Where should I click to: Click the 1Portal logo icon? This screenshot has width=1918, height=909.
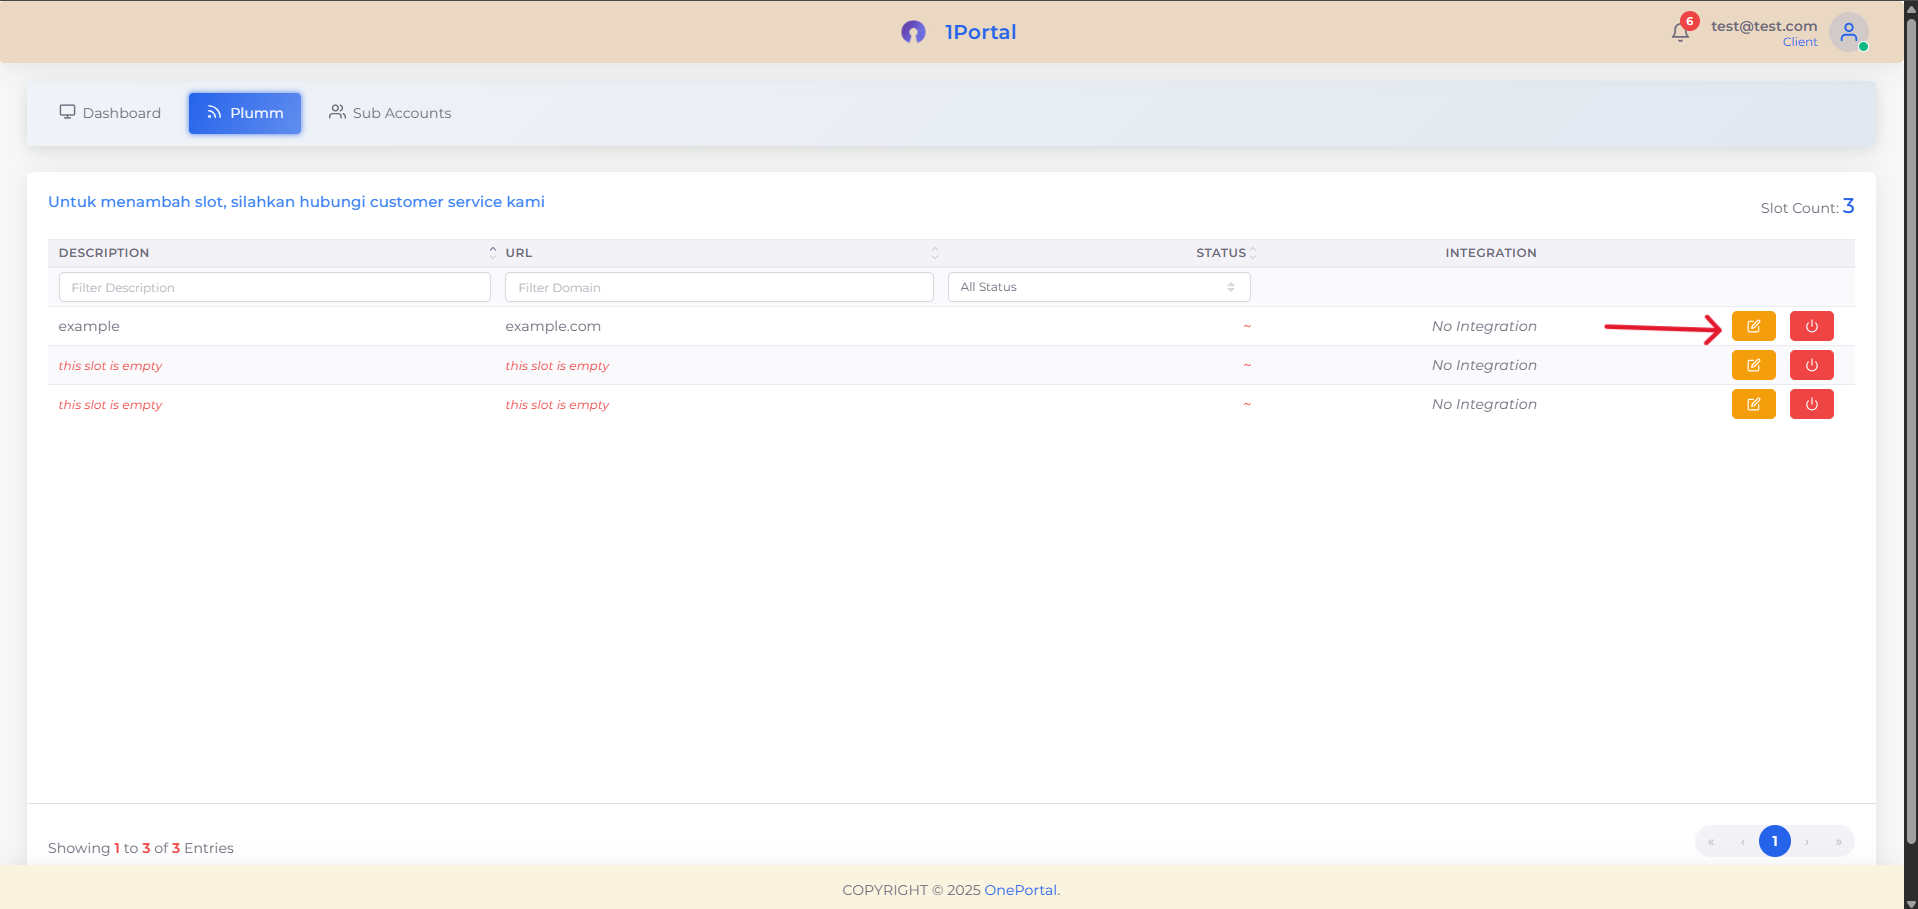(913, 32)
